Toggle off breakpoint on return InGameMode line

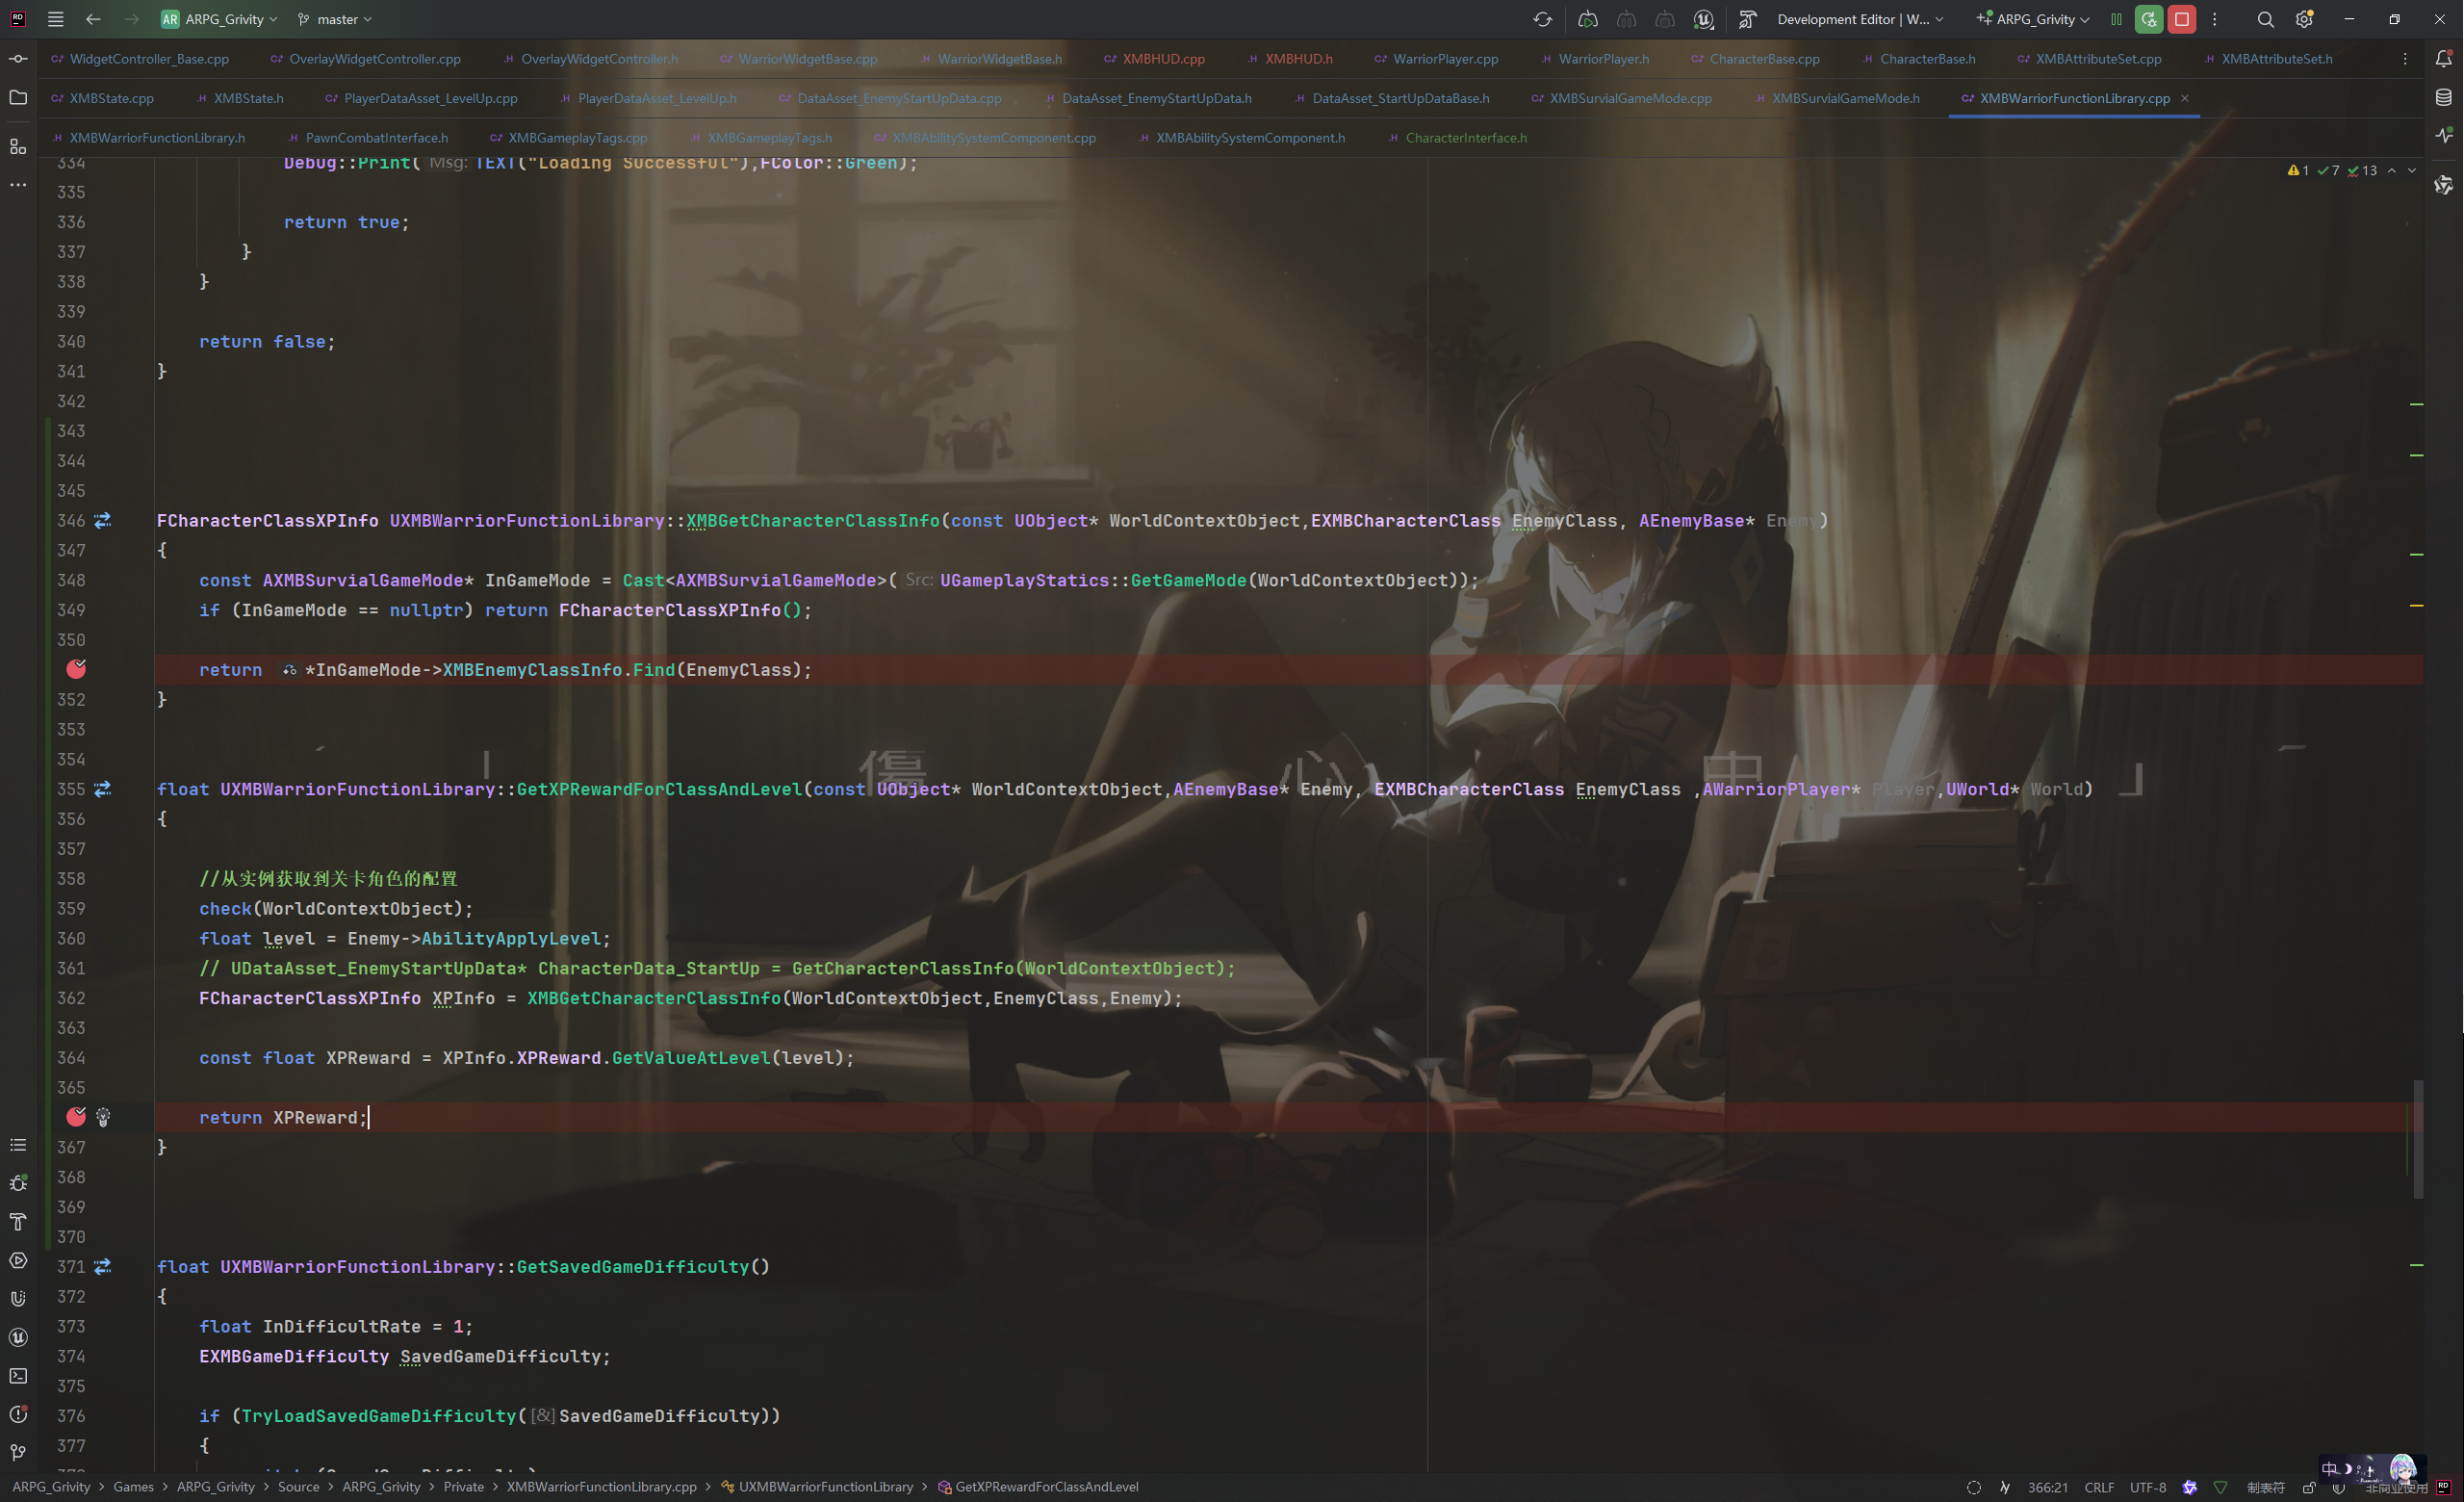(76, 669)
